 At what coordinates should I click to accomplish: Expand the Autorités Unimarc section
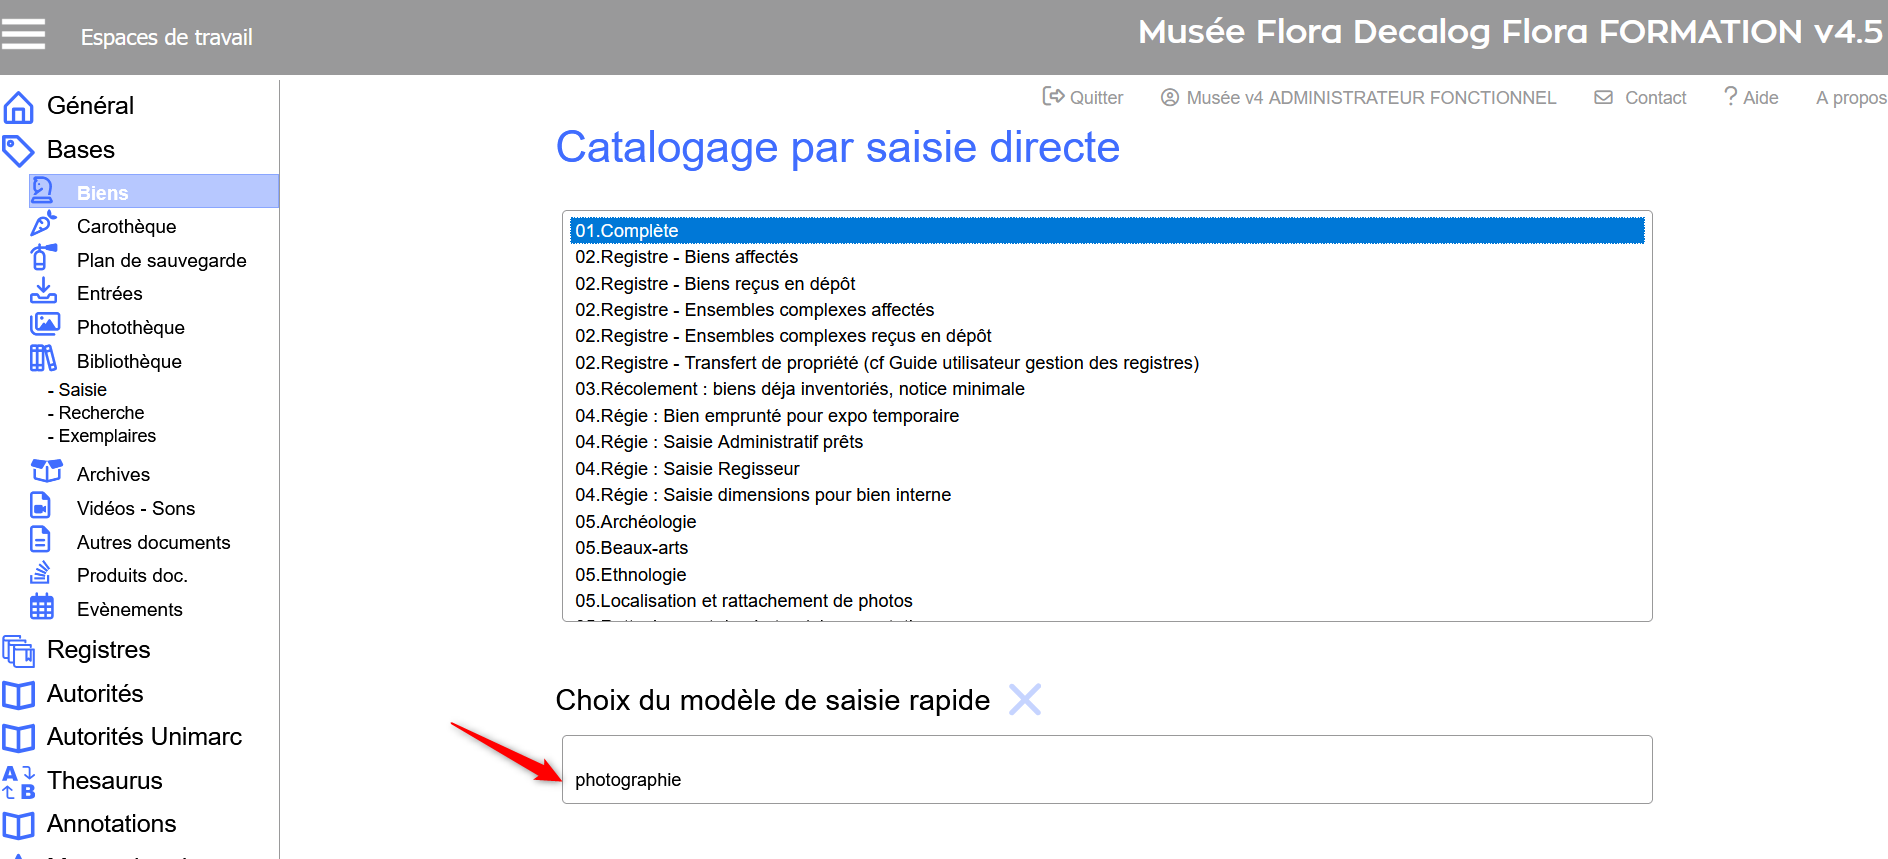(144, 737)
